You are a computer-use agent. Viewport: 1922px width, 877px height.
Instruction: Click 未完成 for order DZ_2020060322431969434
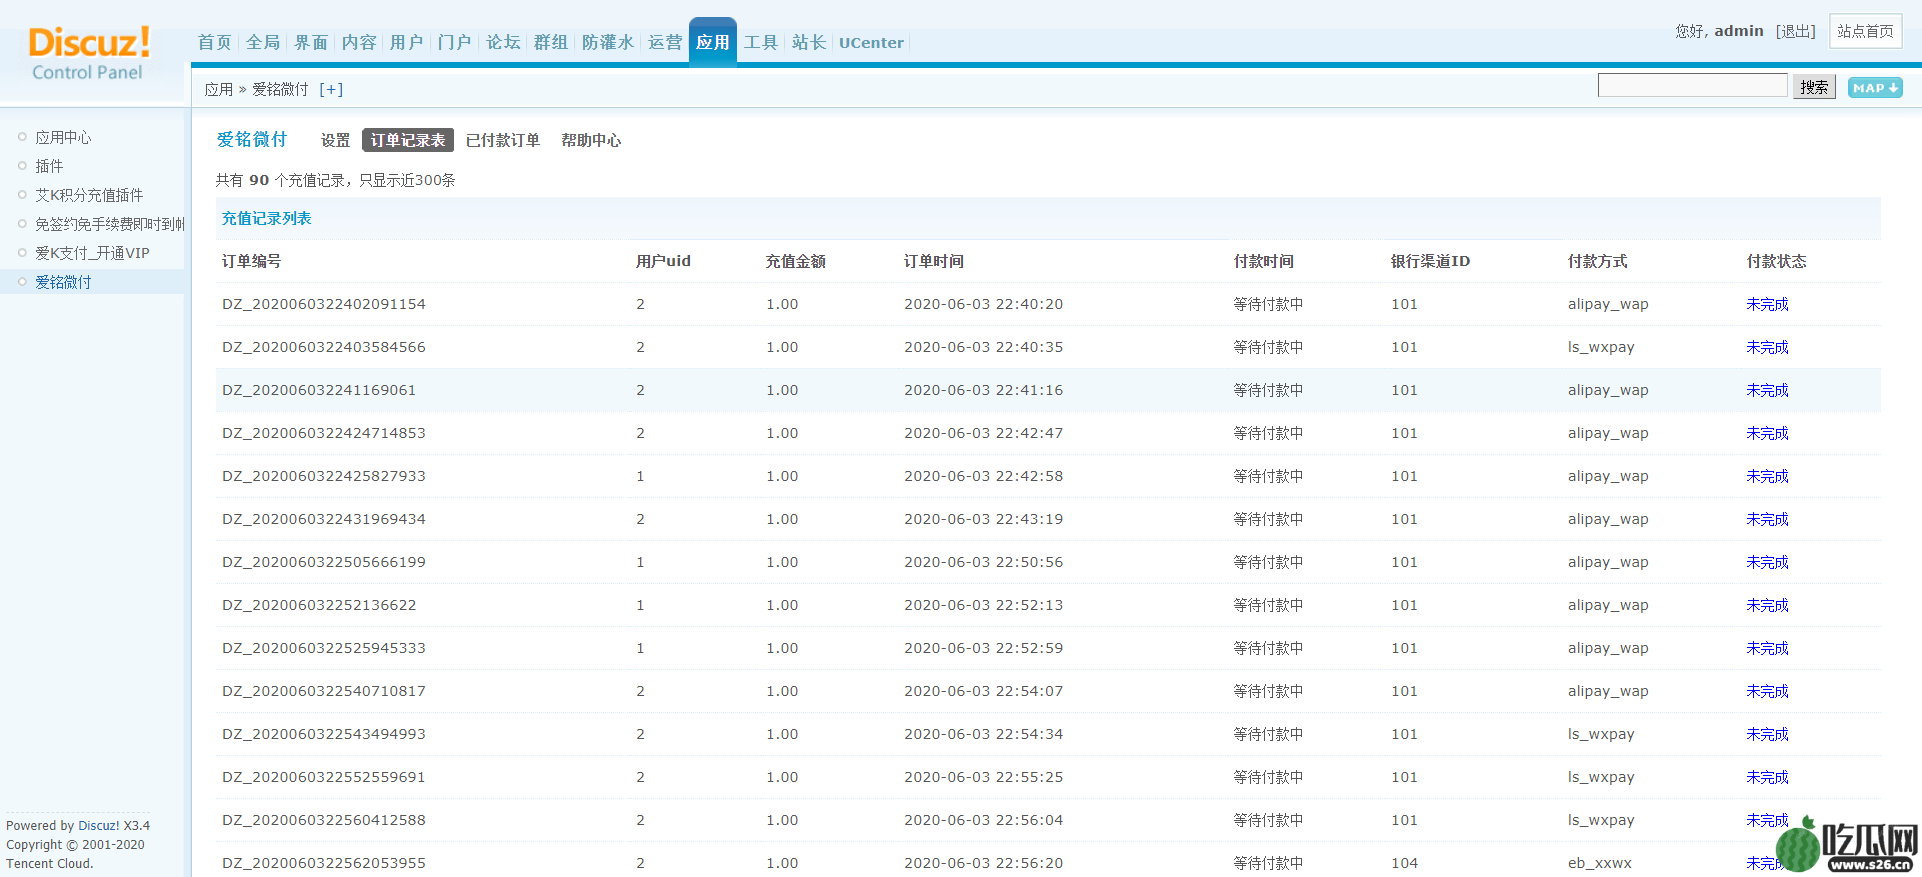point(1767,519)
